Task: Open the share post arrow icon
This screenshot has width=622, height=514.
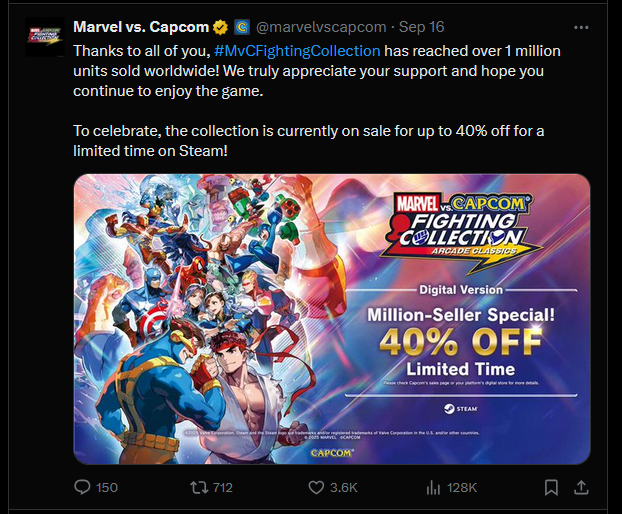Action: click(x=581, y=487)
